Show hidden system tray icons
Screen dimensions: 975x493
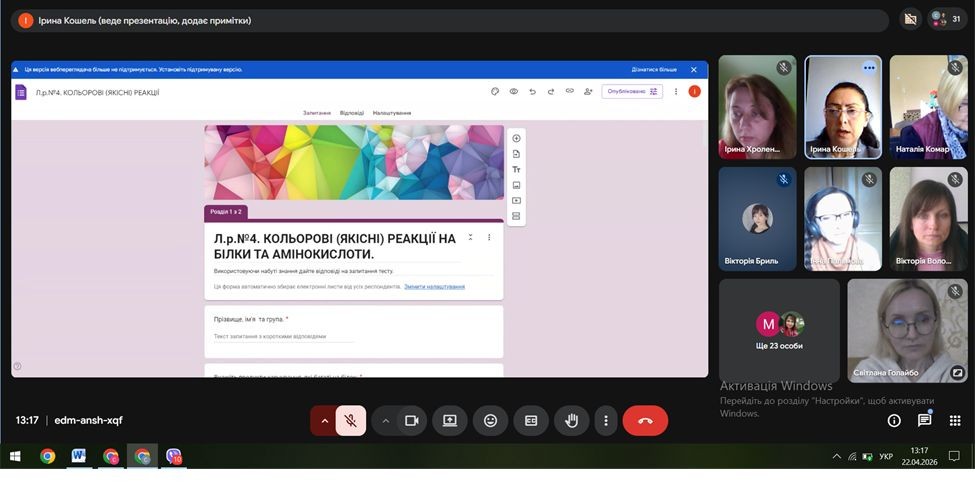click(836, 457)
